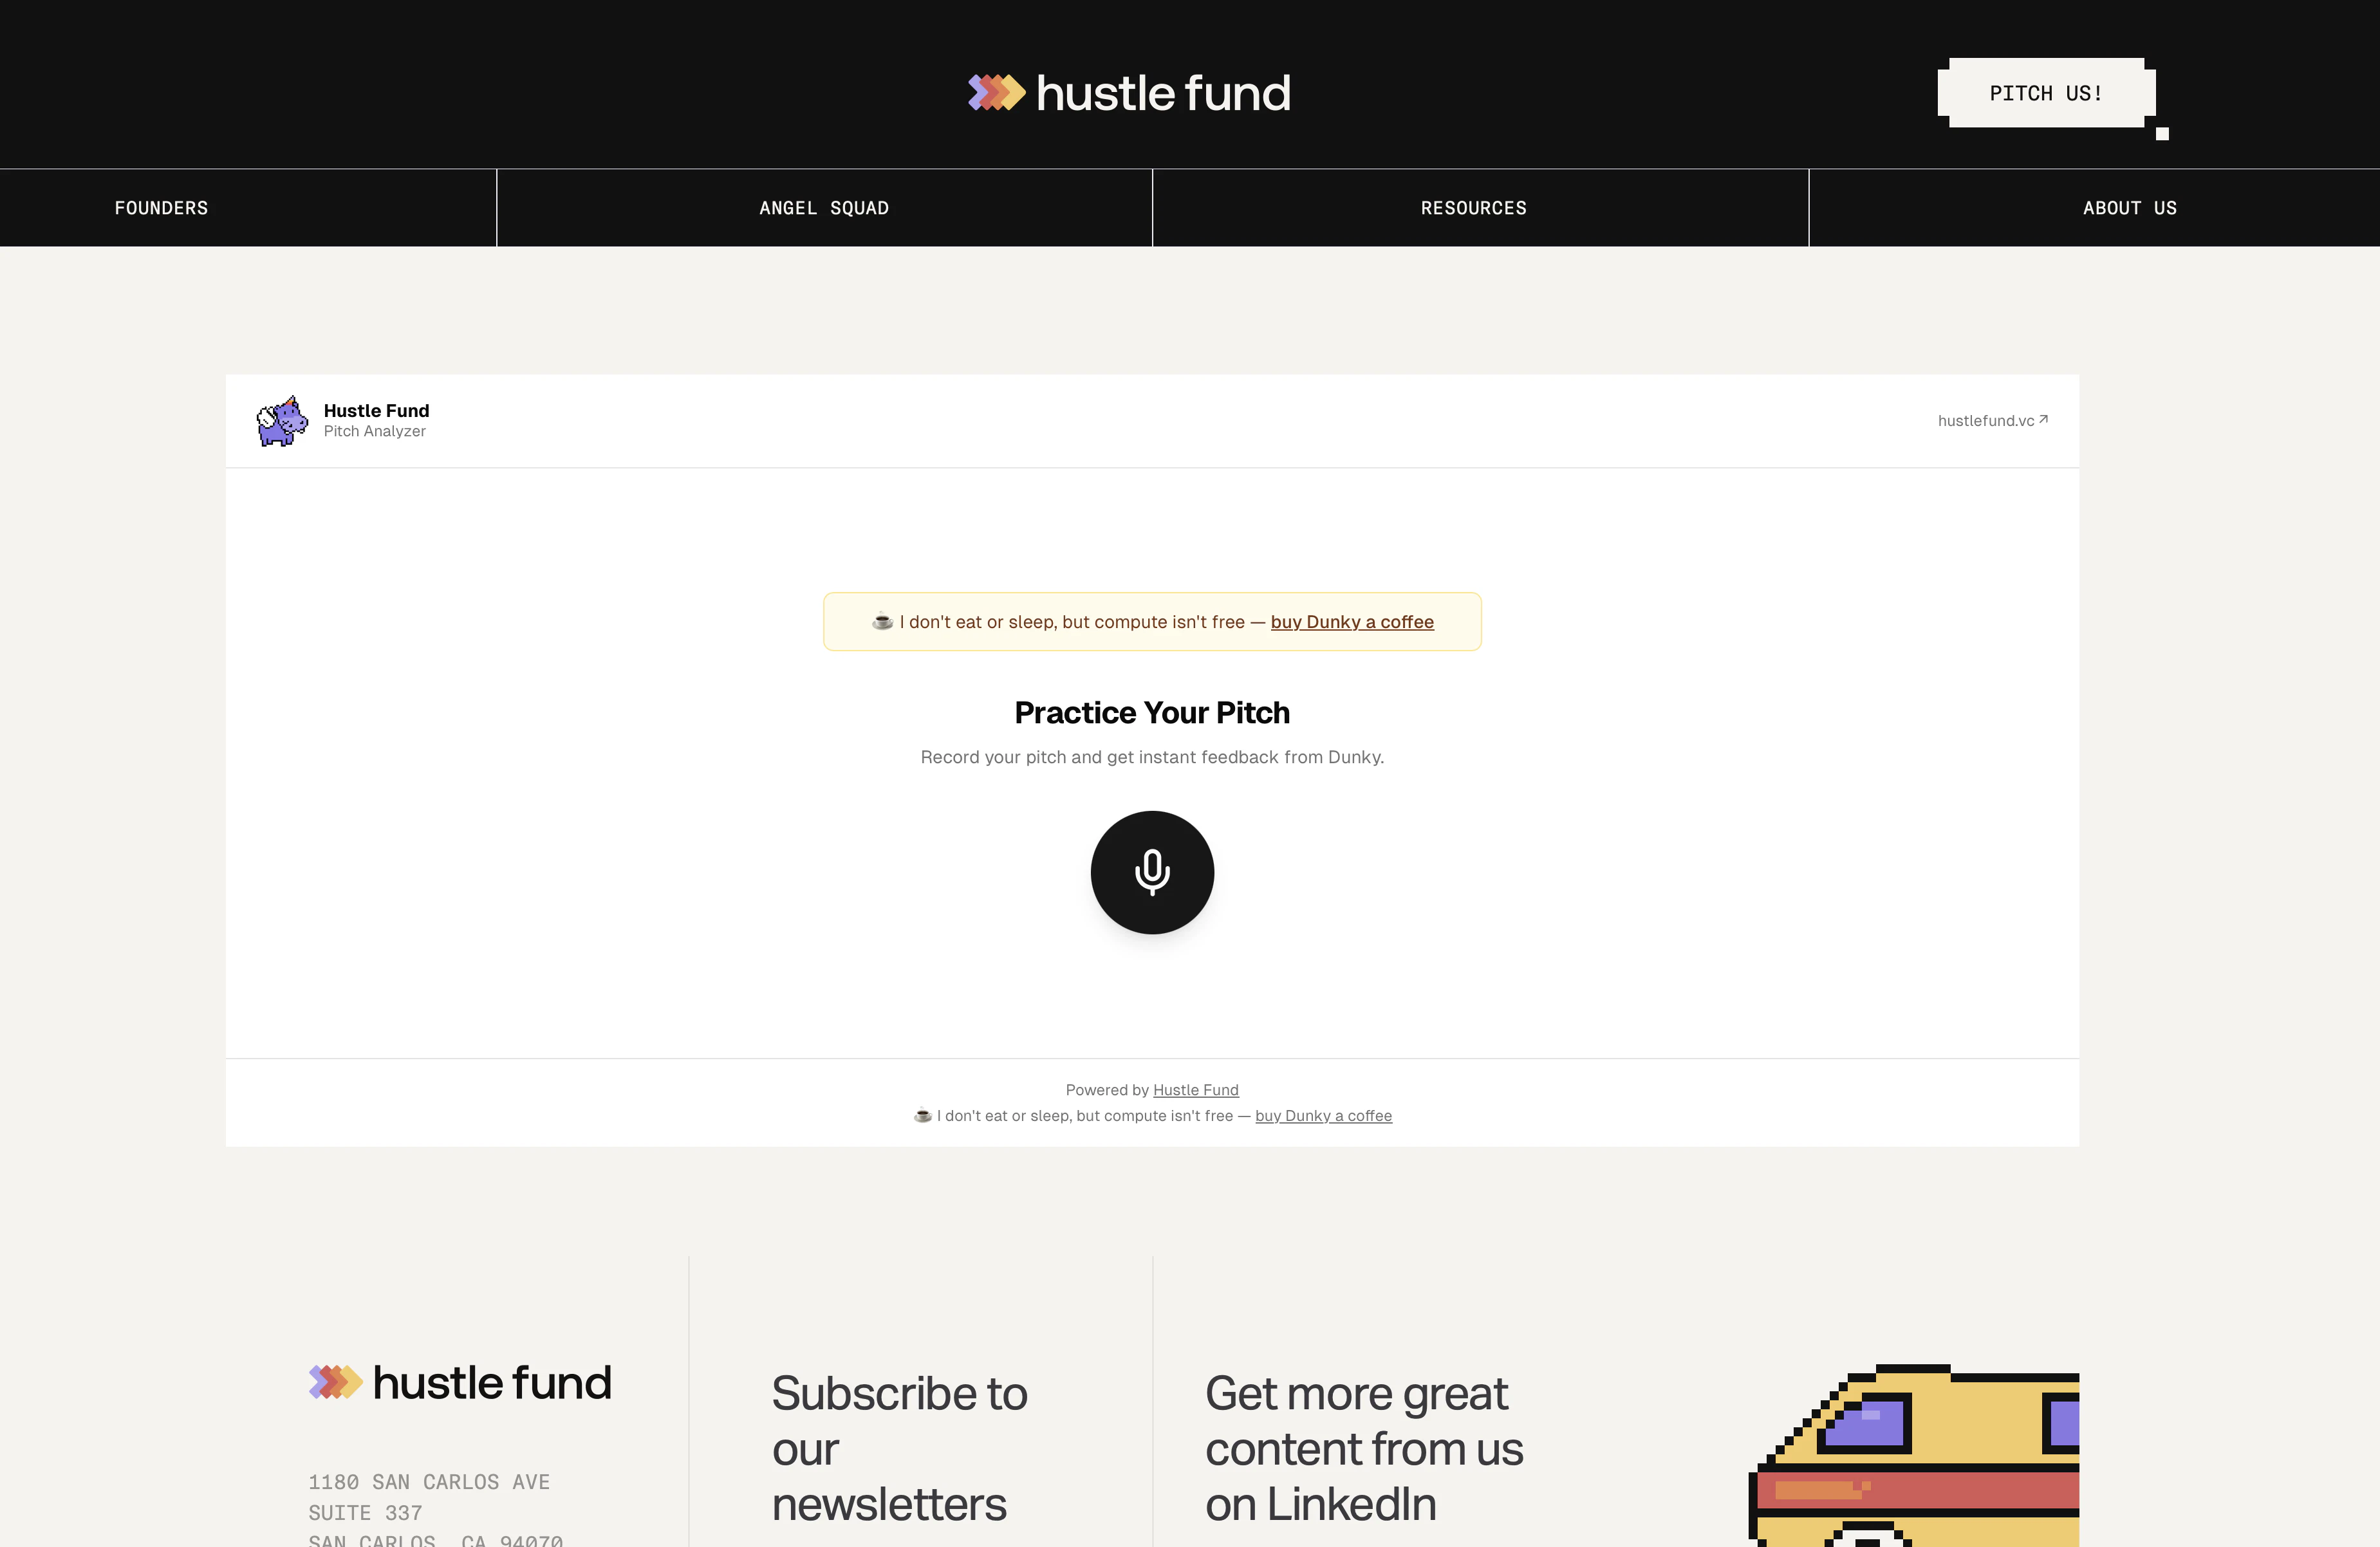This screenshot has height=1547, width=2380.
Task: Open the Founders menu
Action: pyautogui.click(x=161, y=208)
